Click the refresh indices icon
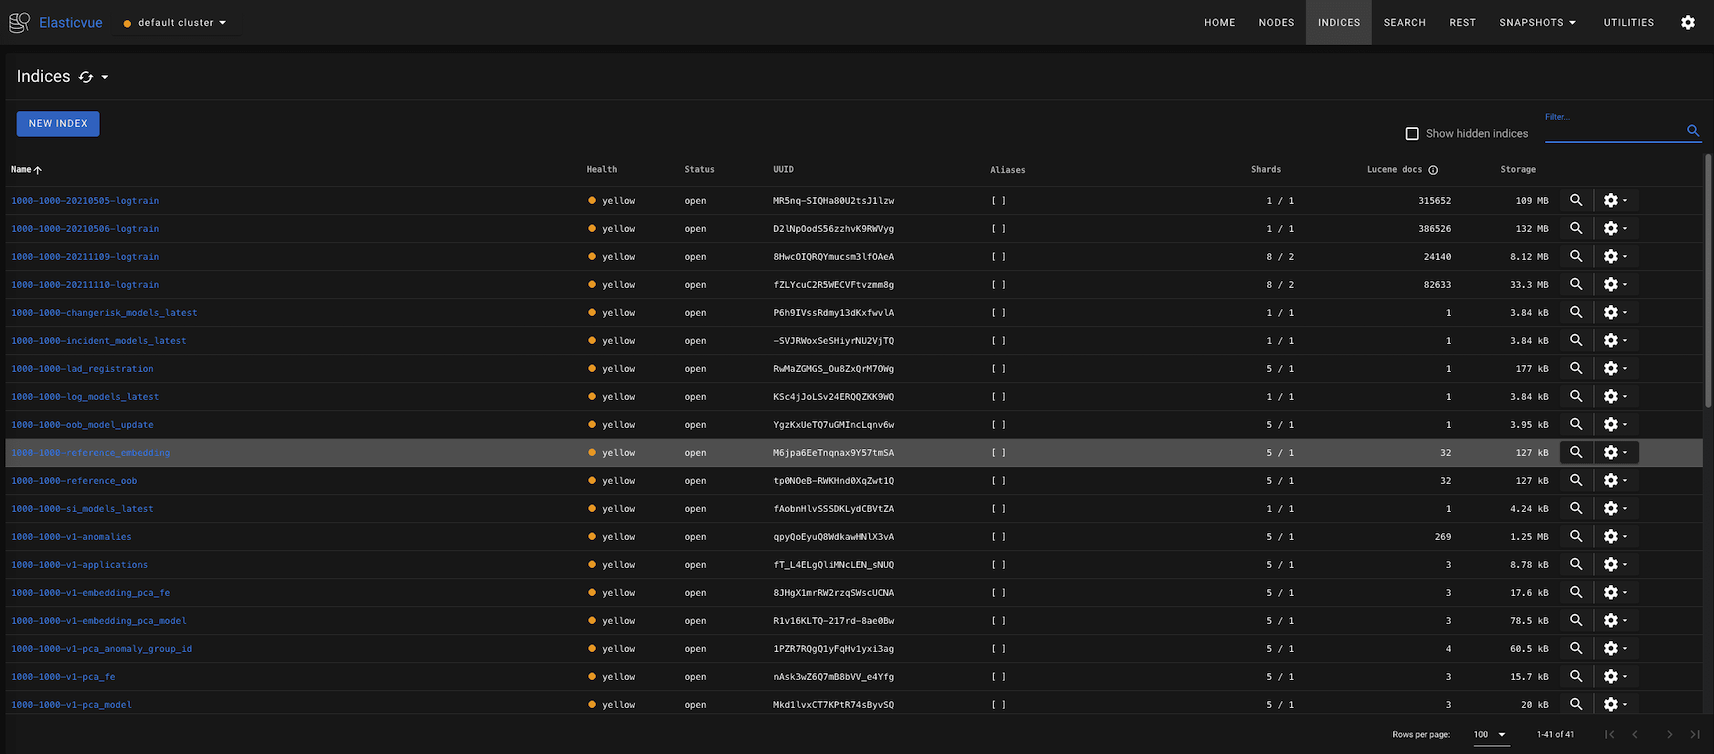1714x754 pixels. pyautogui.click(x=86, y=77)
